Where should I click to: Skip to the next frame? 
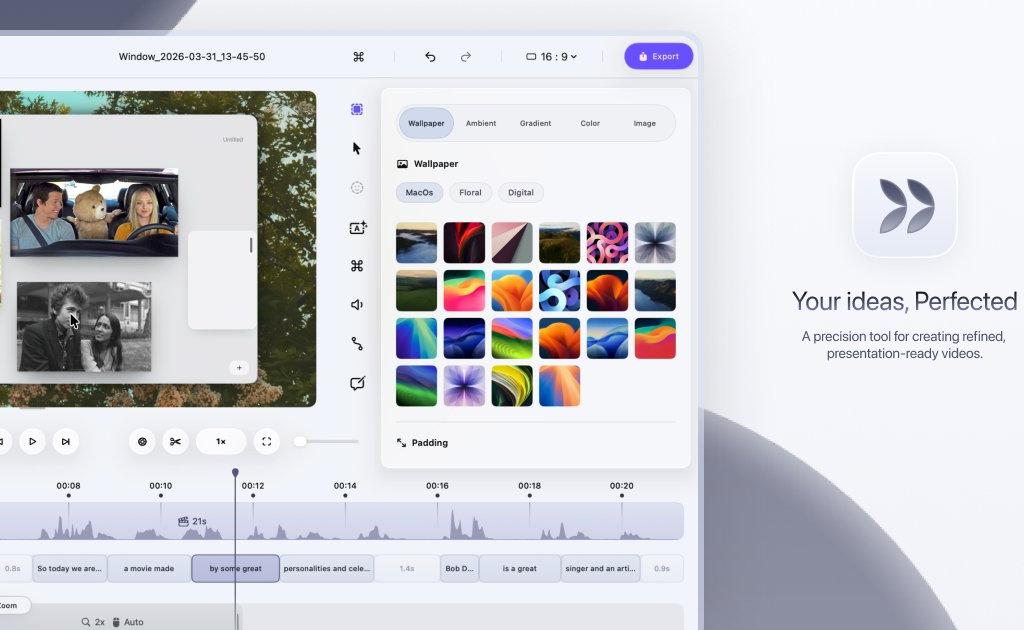click(65, 442)
